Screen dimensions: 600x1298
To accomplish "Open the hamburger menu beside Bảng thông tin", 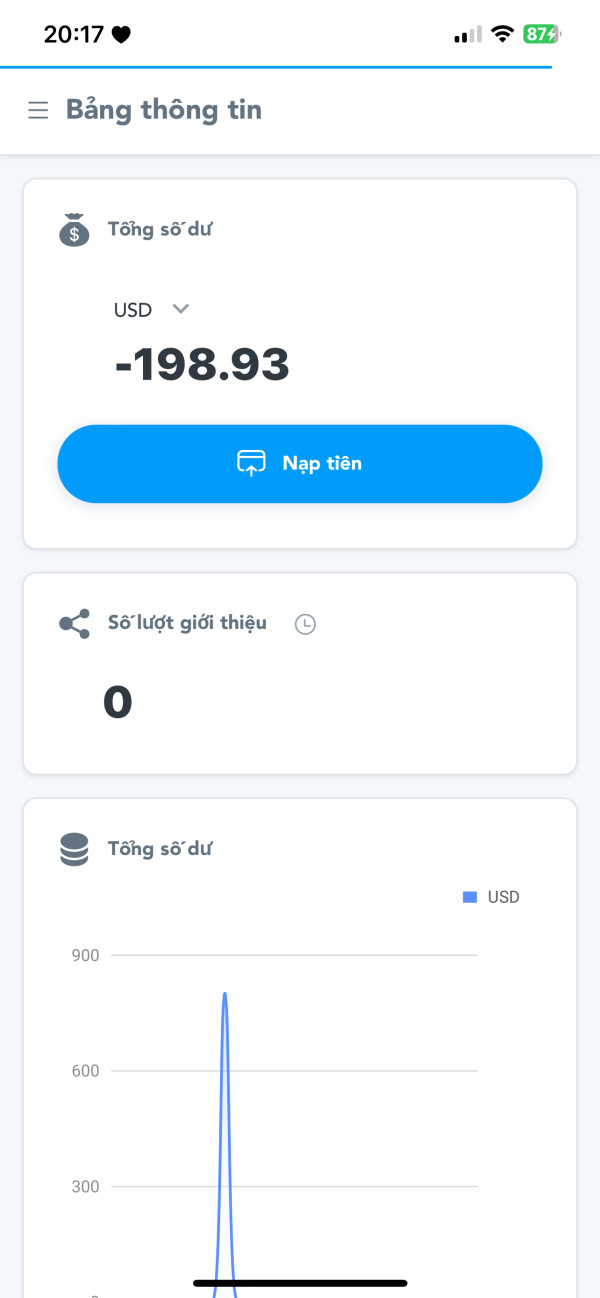I will tap(38, 110).
